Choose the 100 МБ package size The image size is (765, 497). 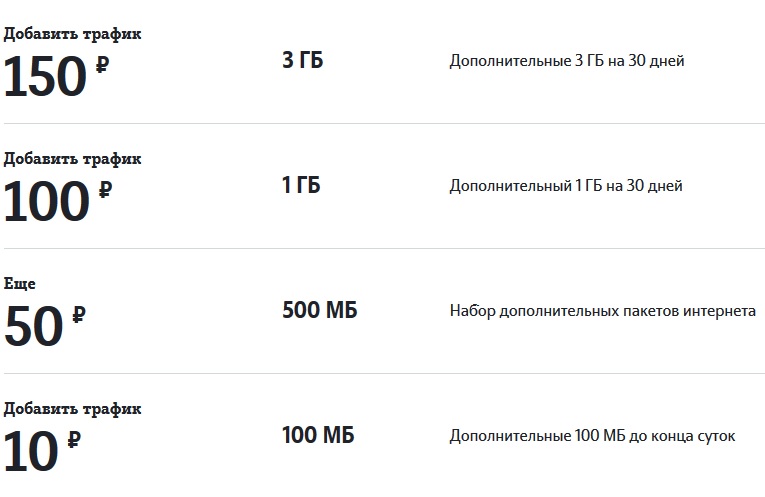[x=318, y=435]
